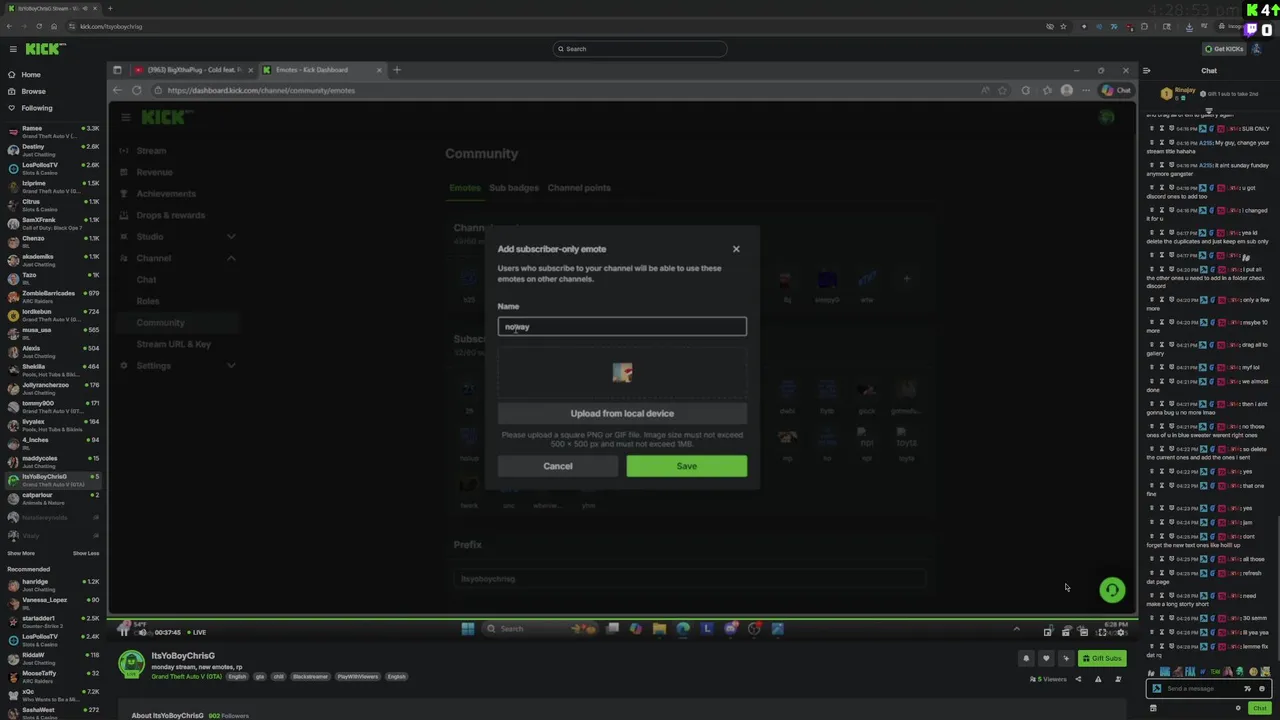Click green support chat bubble icon
The width and height of the screenshot is (1280, 720).
1111,590
